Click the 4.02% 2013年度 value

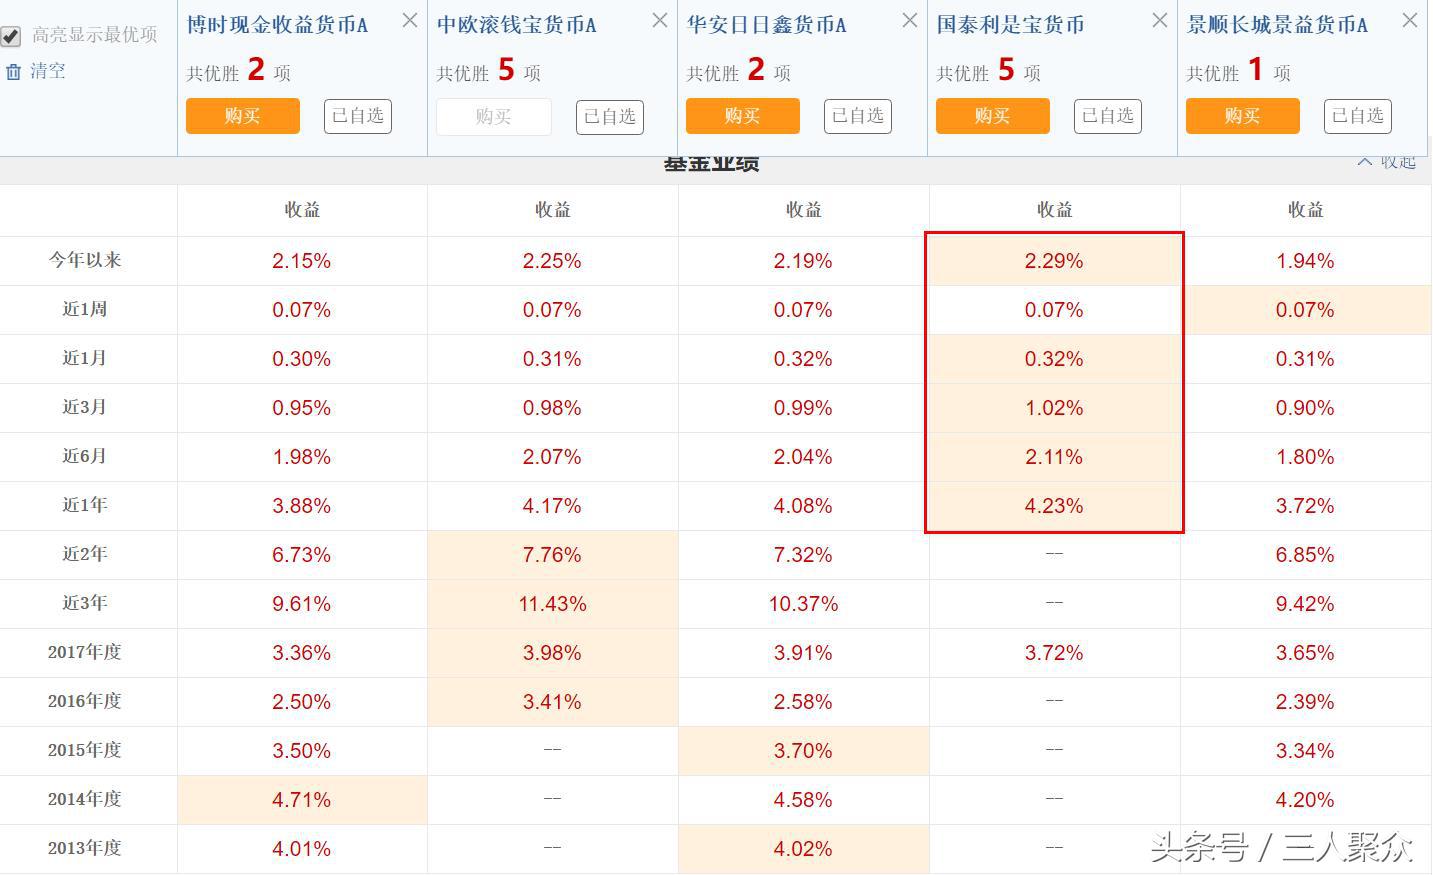[803, 849]
